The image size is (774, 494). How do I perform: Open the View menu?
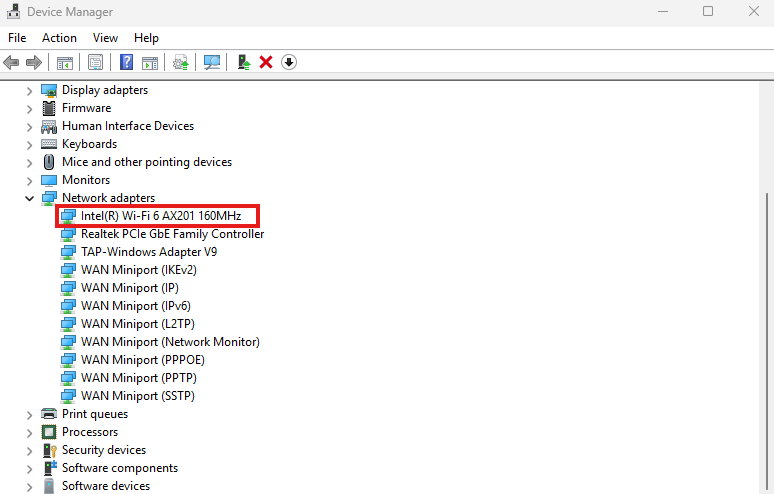105,37
